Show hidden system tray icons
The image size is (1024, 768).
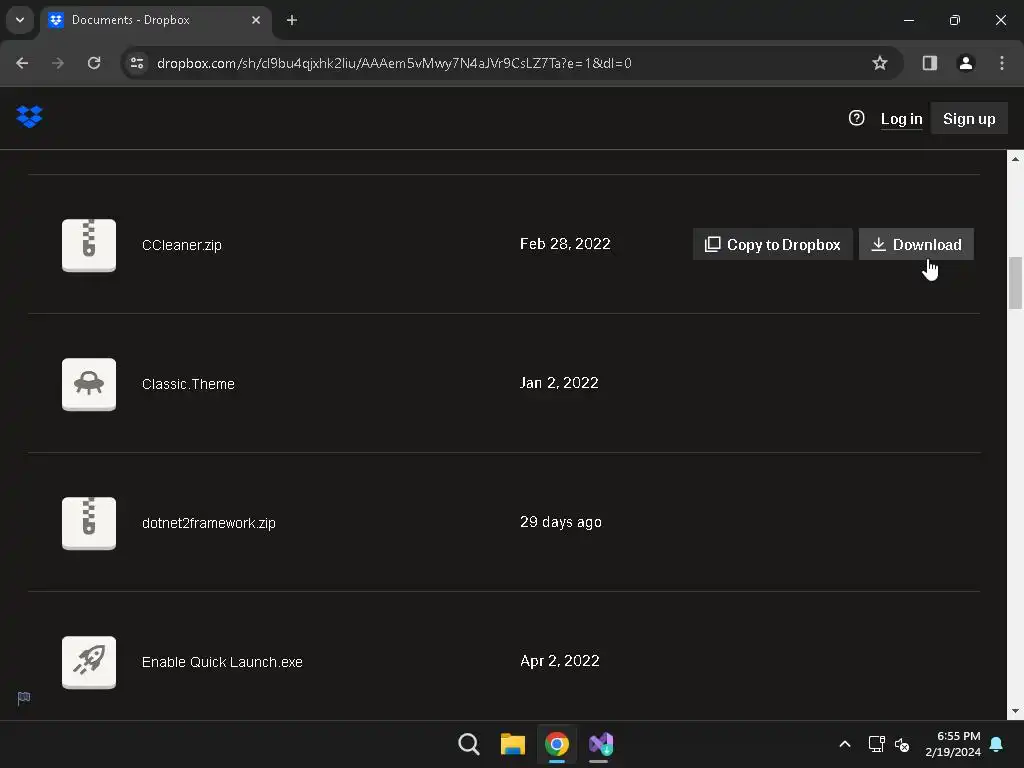(844, 744)
